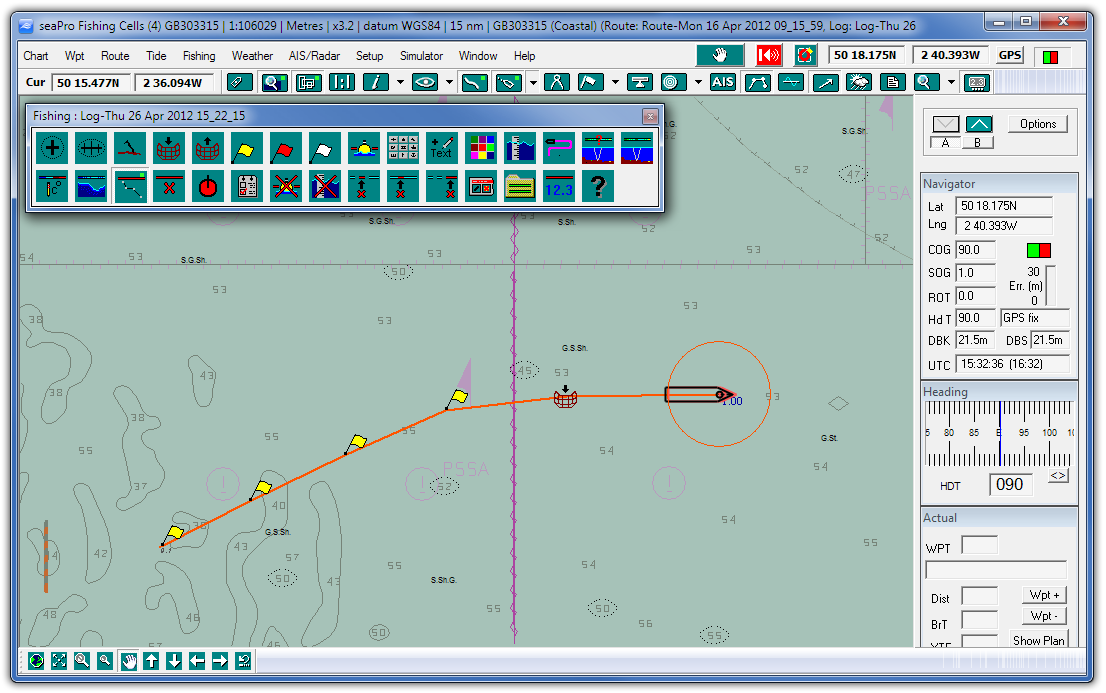
Task: Pan chart right with the right arrow
Action: 220,661
